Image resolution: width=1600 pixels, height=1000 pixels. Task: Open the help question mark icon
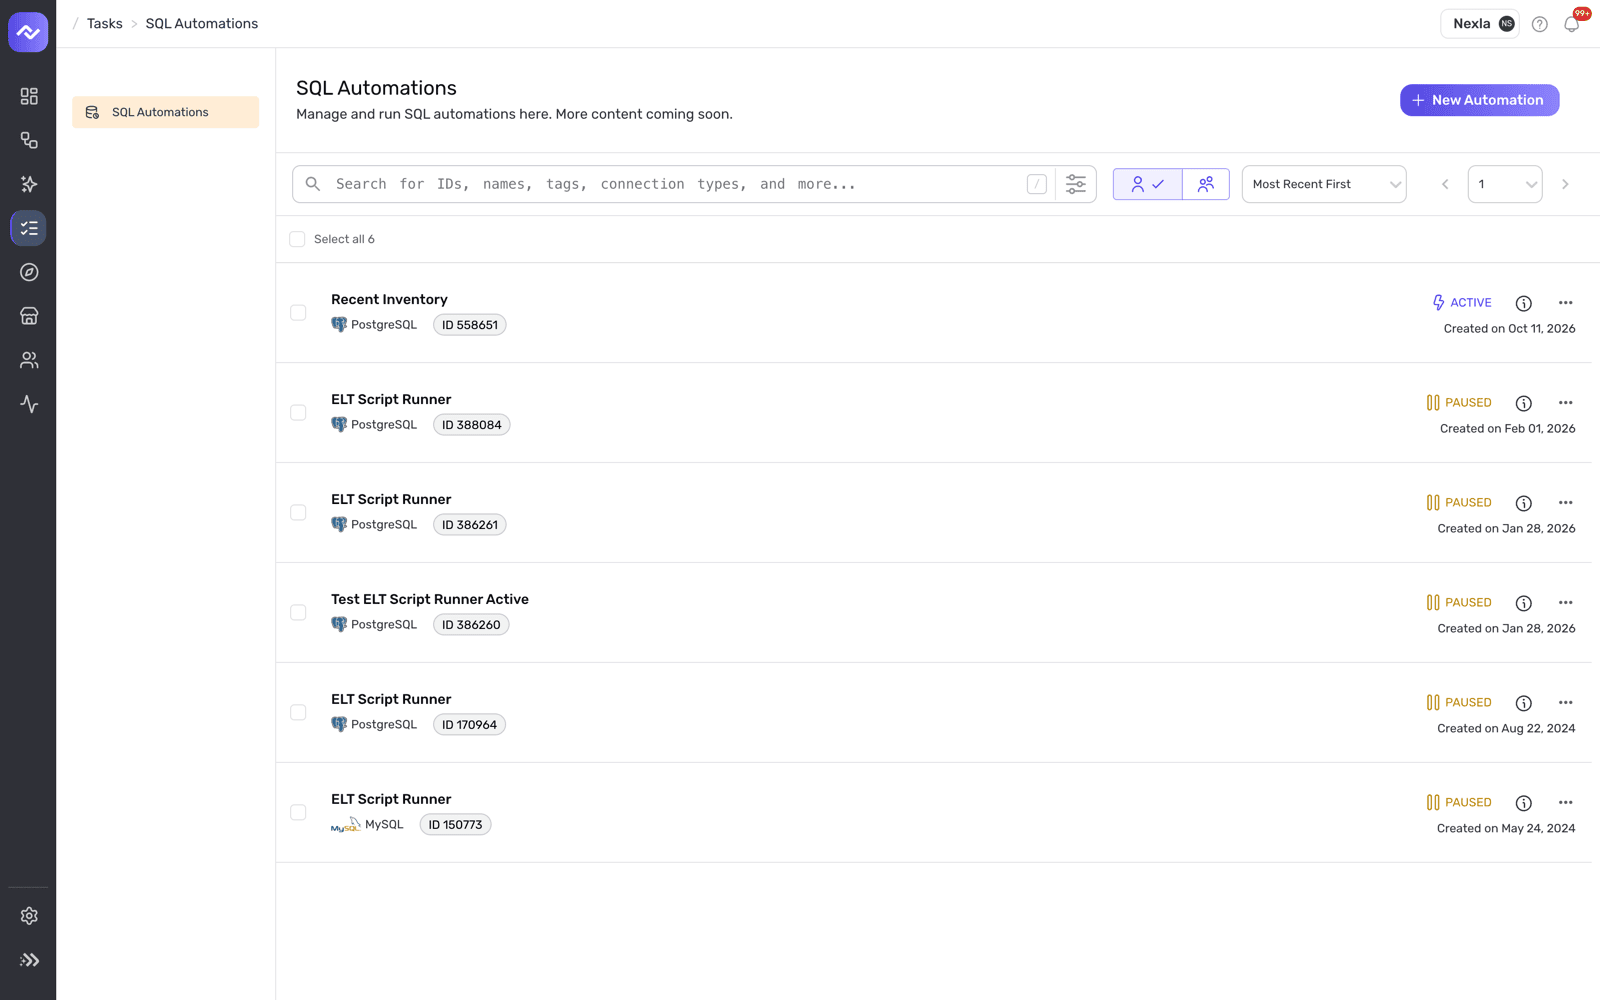pyautogui.click(x=1540, y=24)
